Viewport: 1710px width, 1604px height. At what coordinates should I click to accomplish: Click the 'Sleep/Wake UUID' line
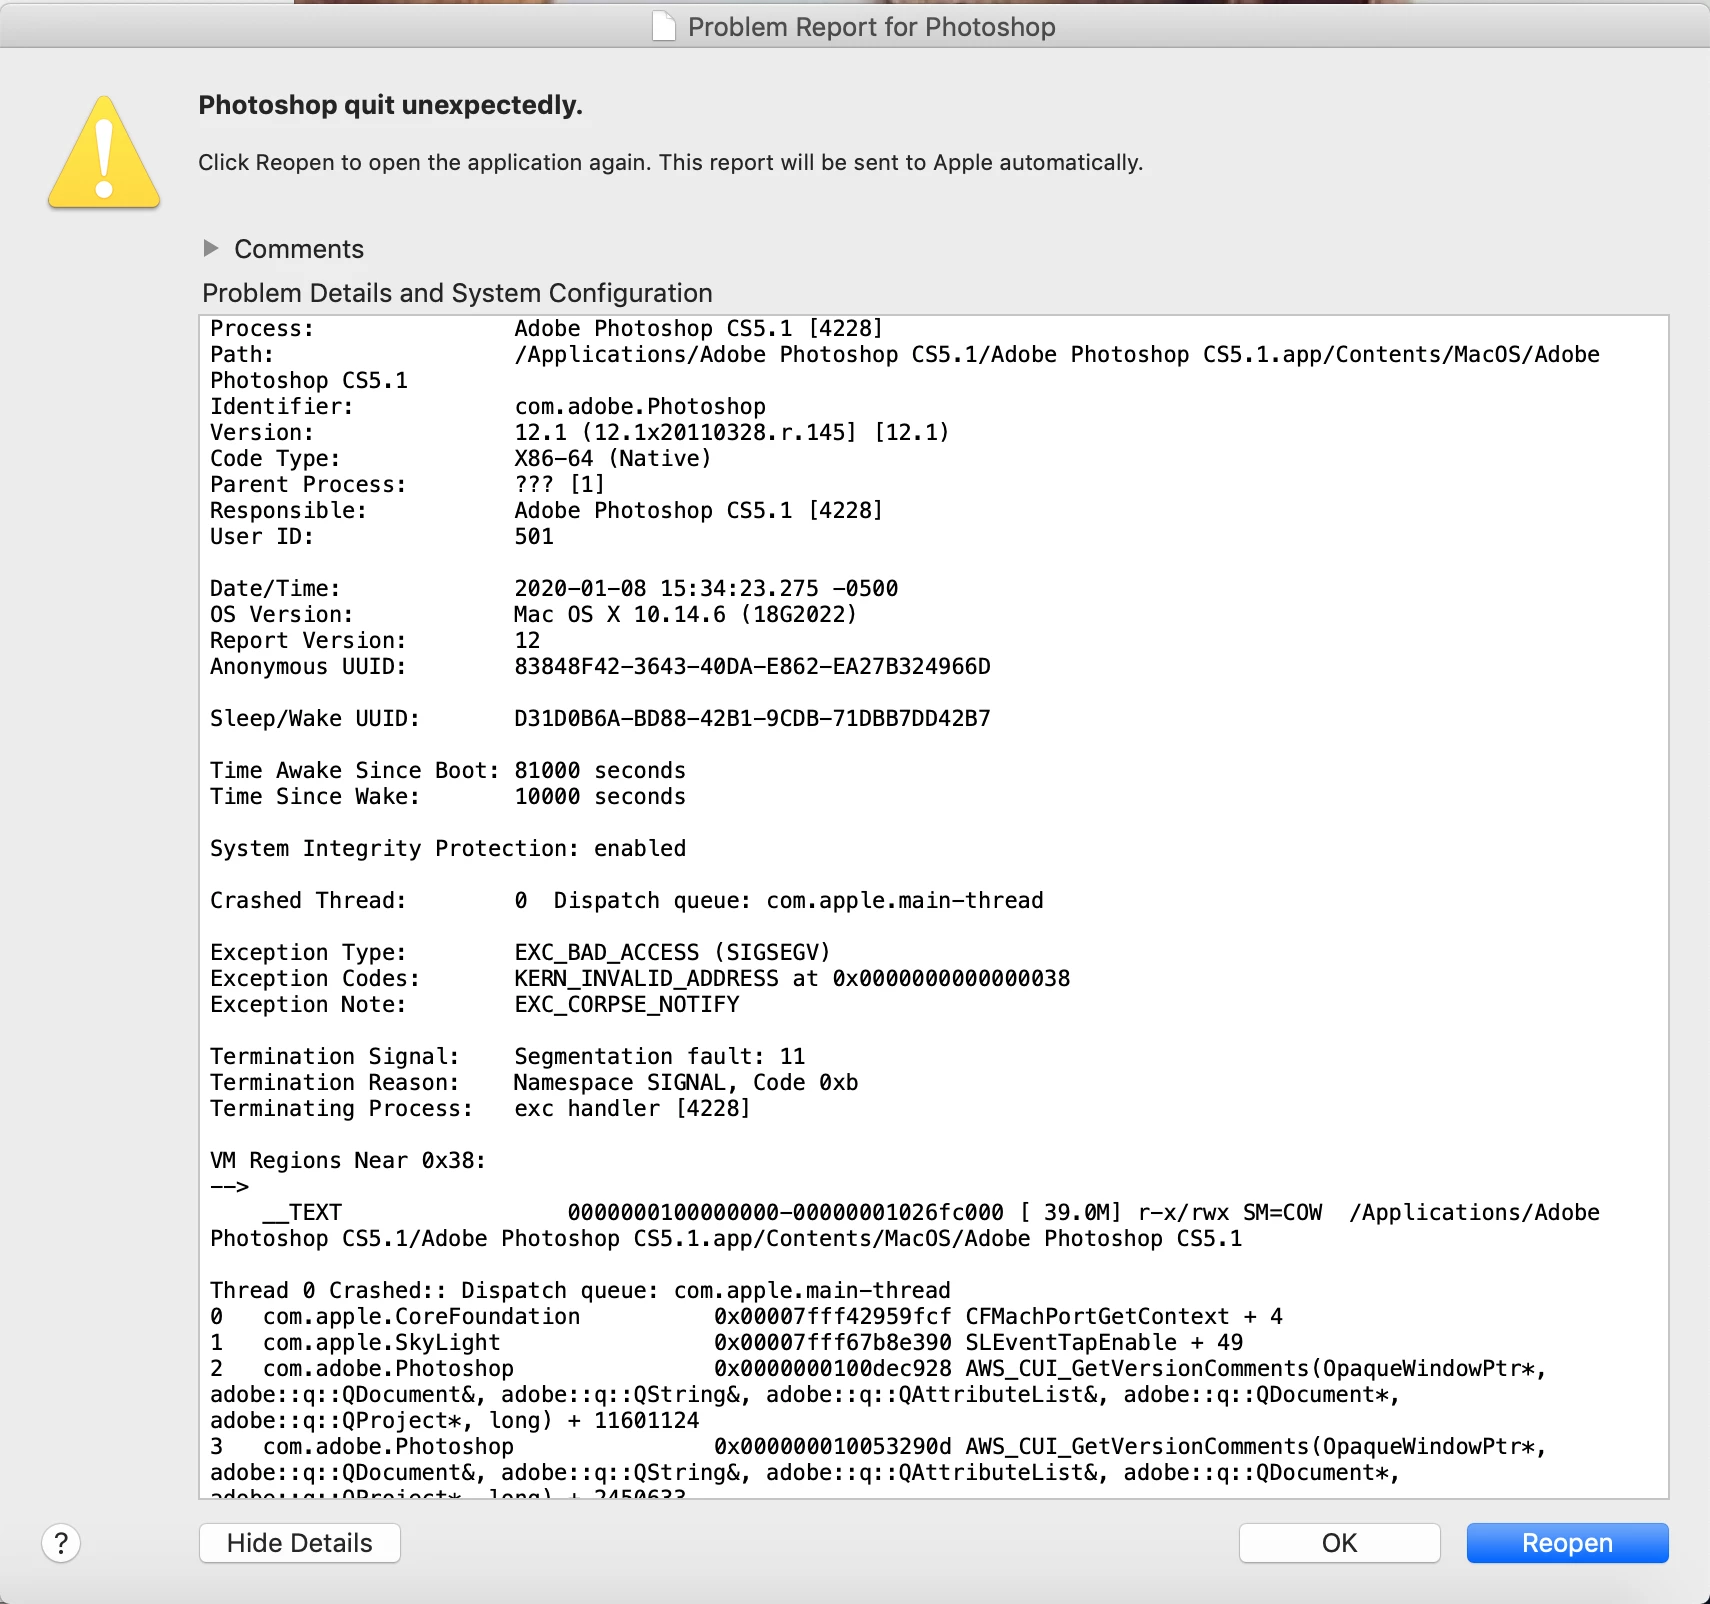600,719
